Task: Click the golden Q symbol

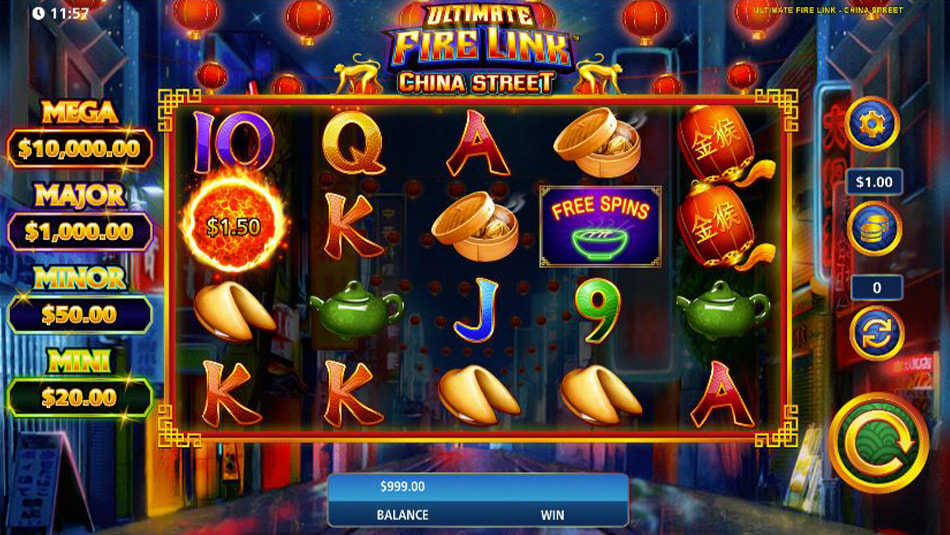Action: pos(353,145)
